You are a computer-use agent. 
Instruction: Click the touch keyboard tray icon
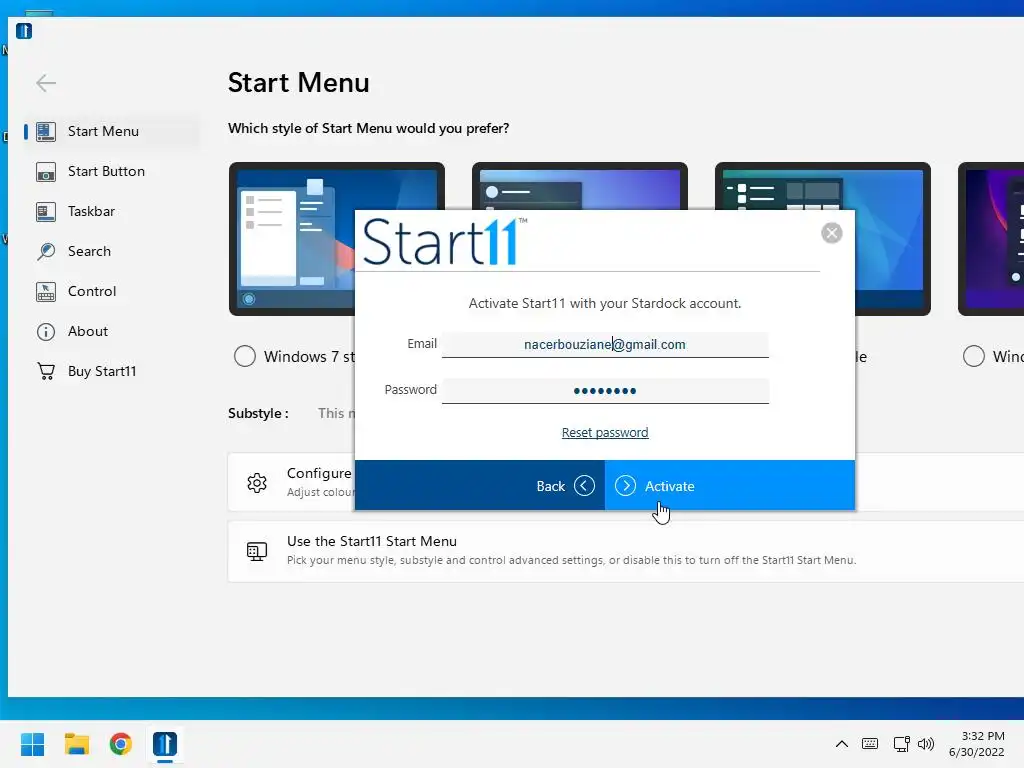[x=870, y=744]
